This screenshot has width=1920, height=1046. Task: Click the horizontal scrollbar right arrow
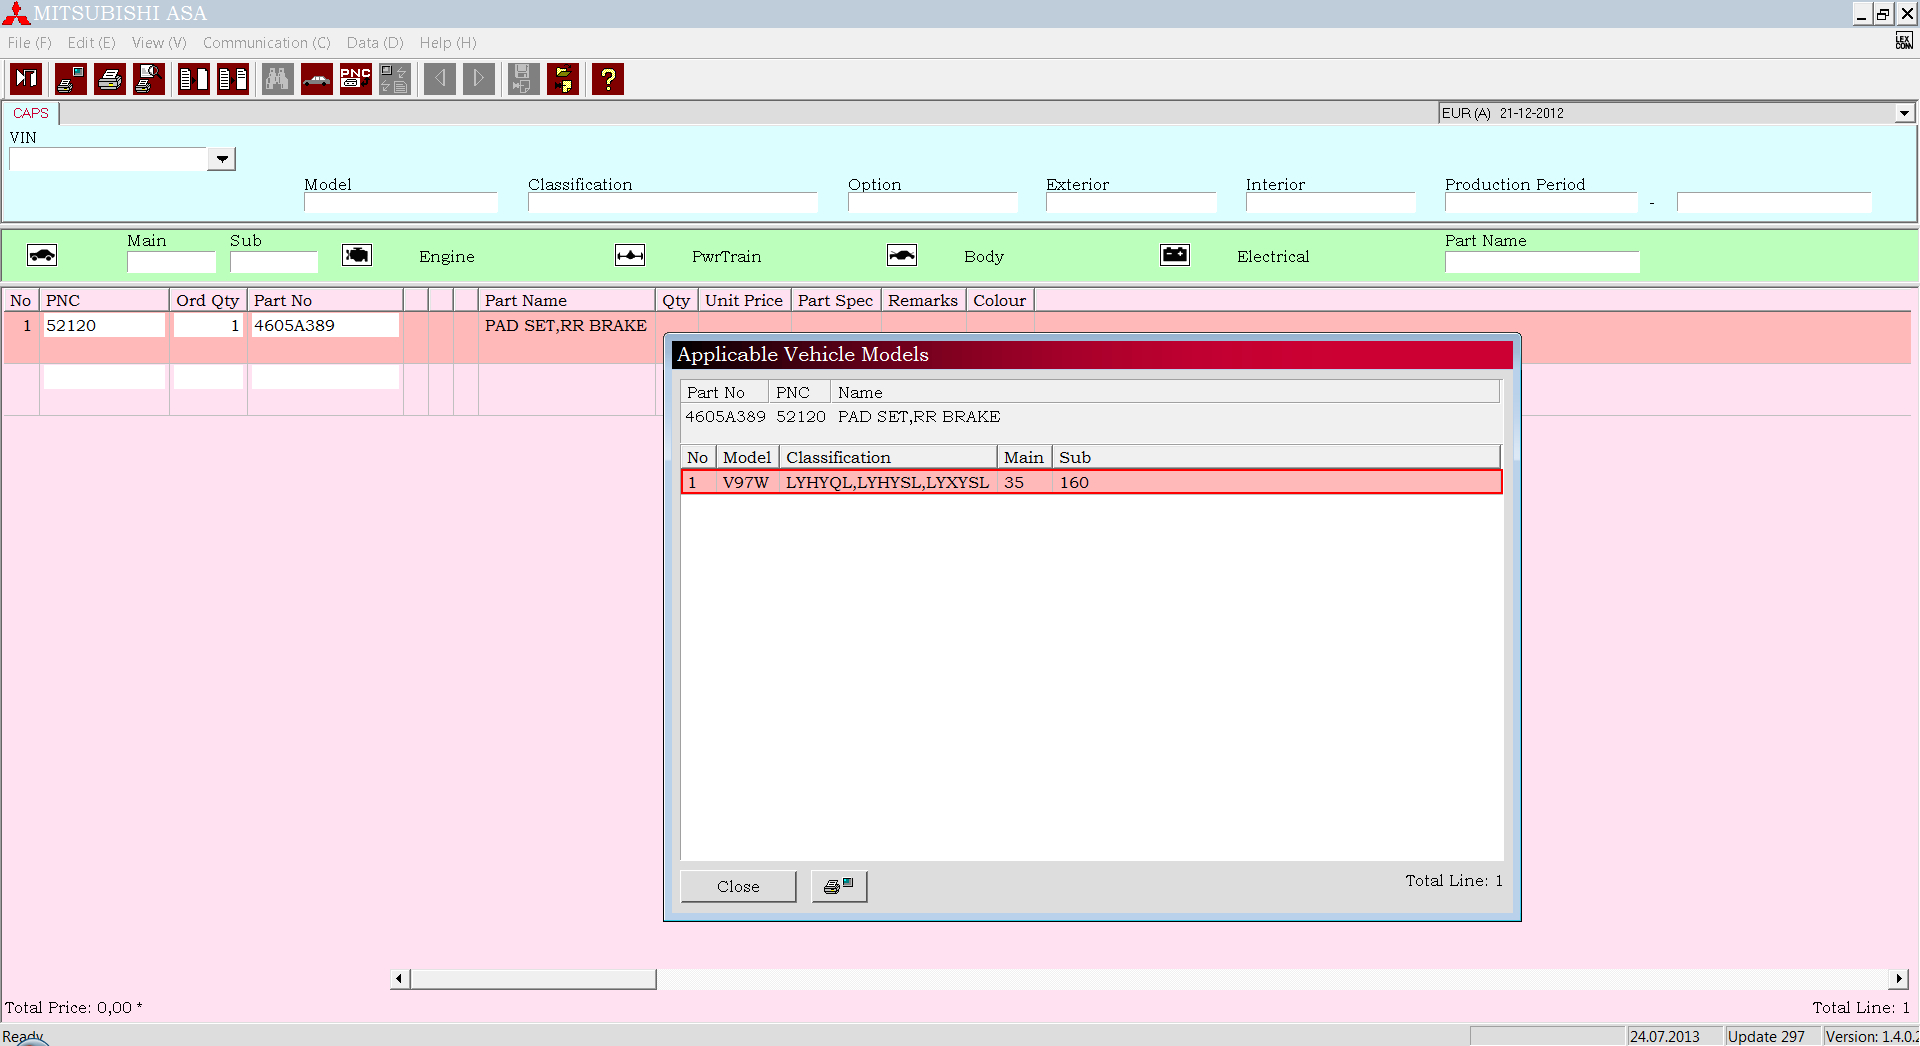point(1898,978)
